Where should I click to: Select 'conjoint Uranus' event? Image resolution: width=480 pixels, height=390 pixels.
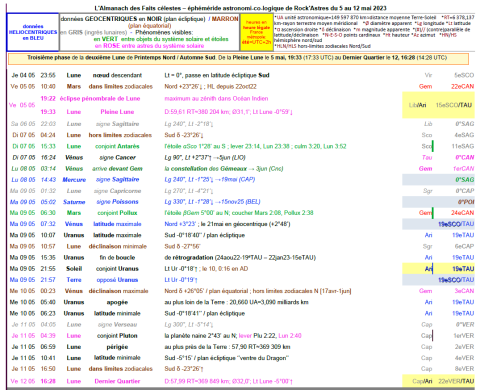tap(117, 269)
